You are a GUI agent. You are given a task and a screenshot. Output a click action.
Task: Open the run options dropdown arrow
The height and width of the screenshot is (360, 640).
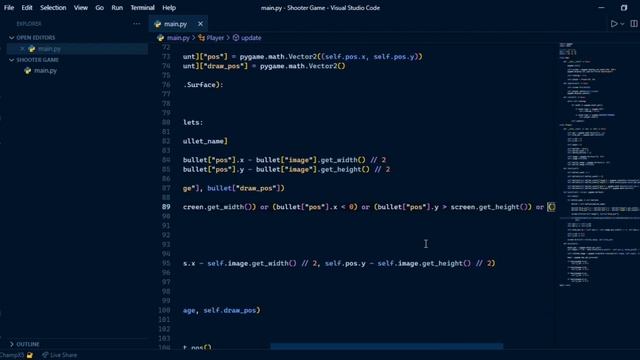[622, 24]
